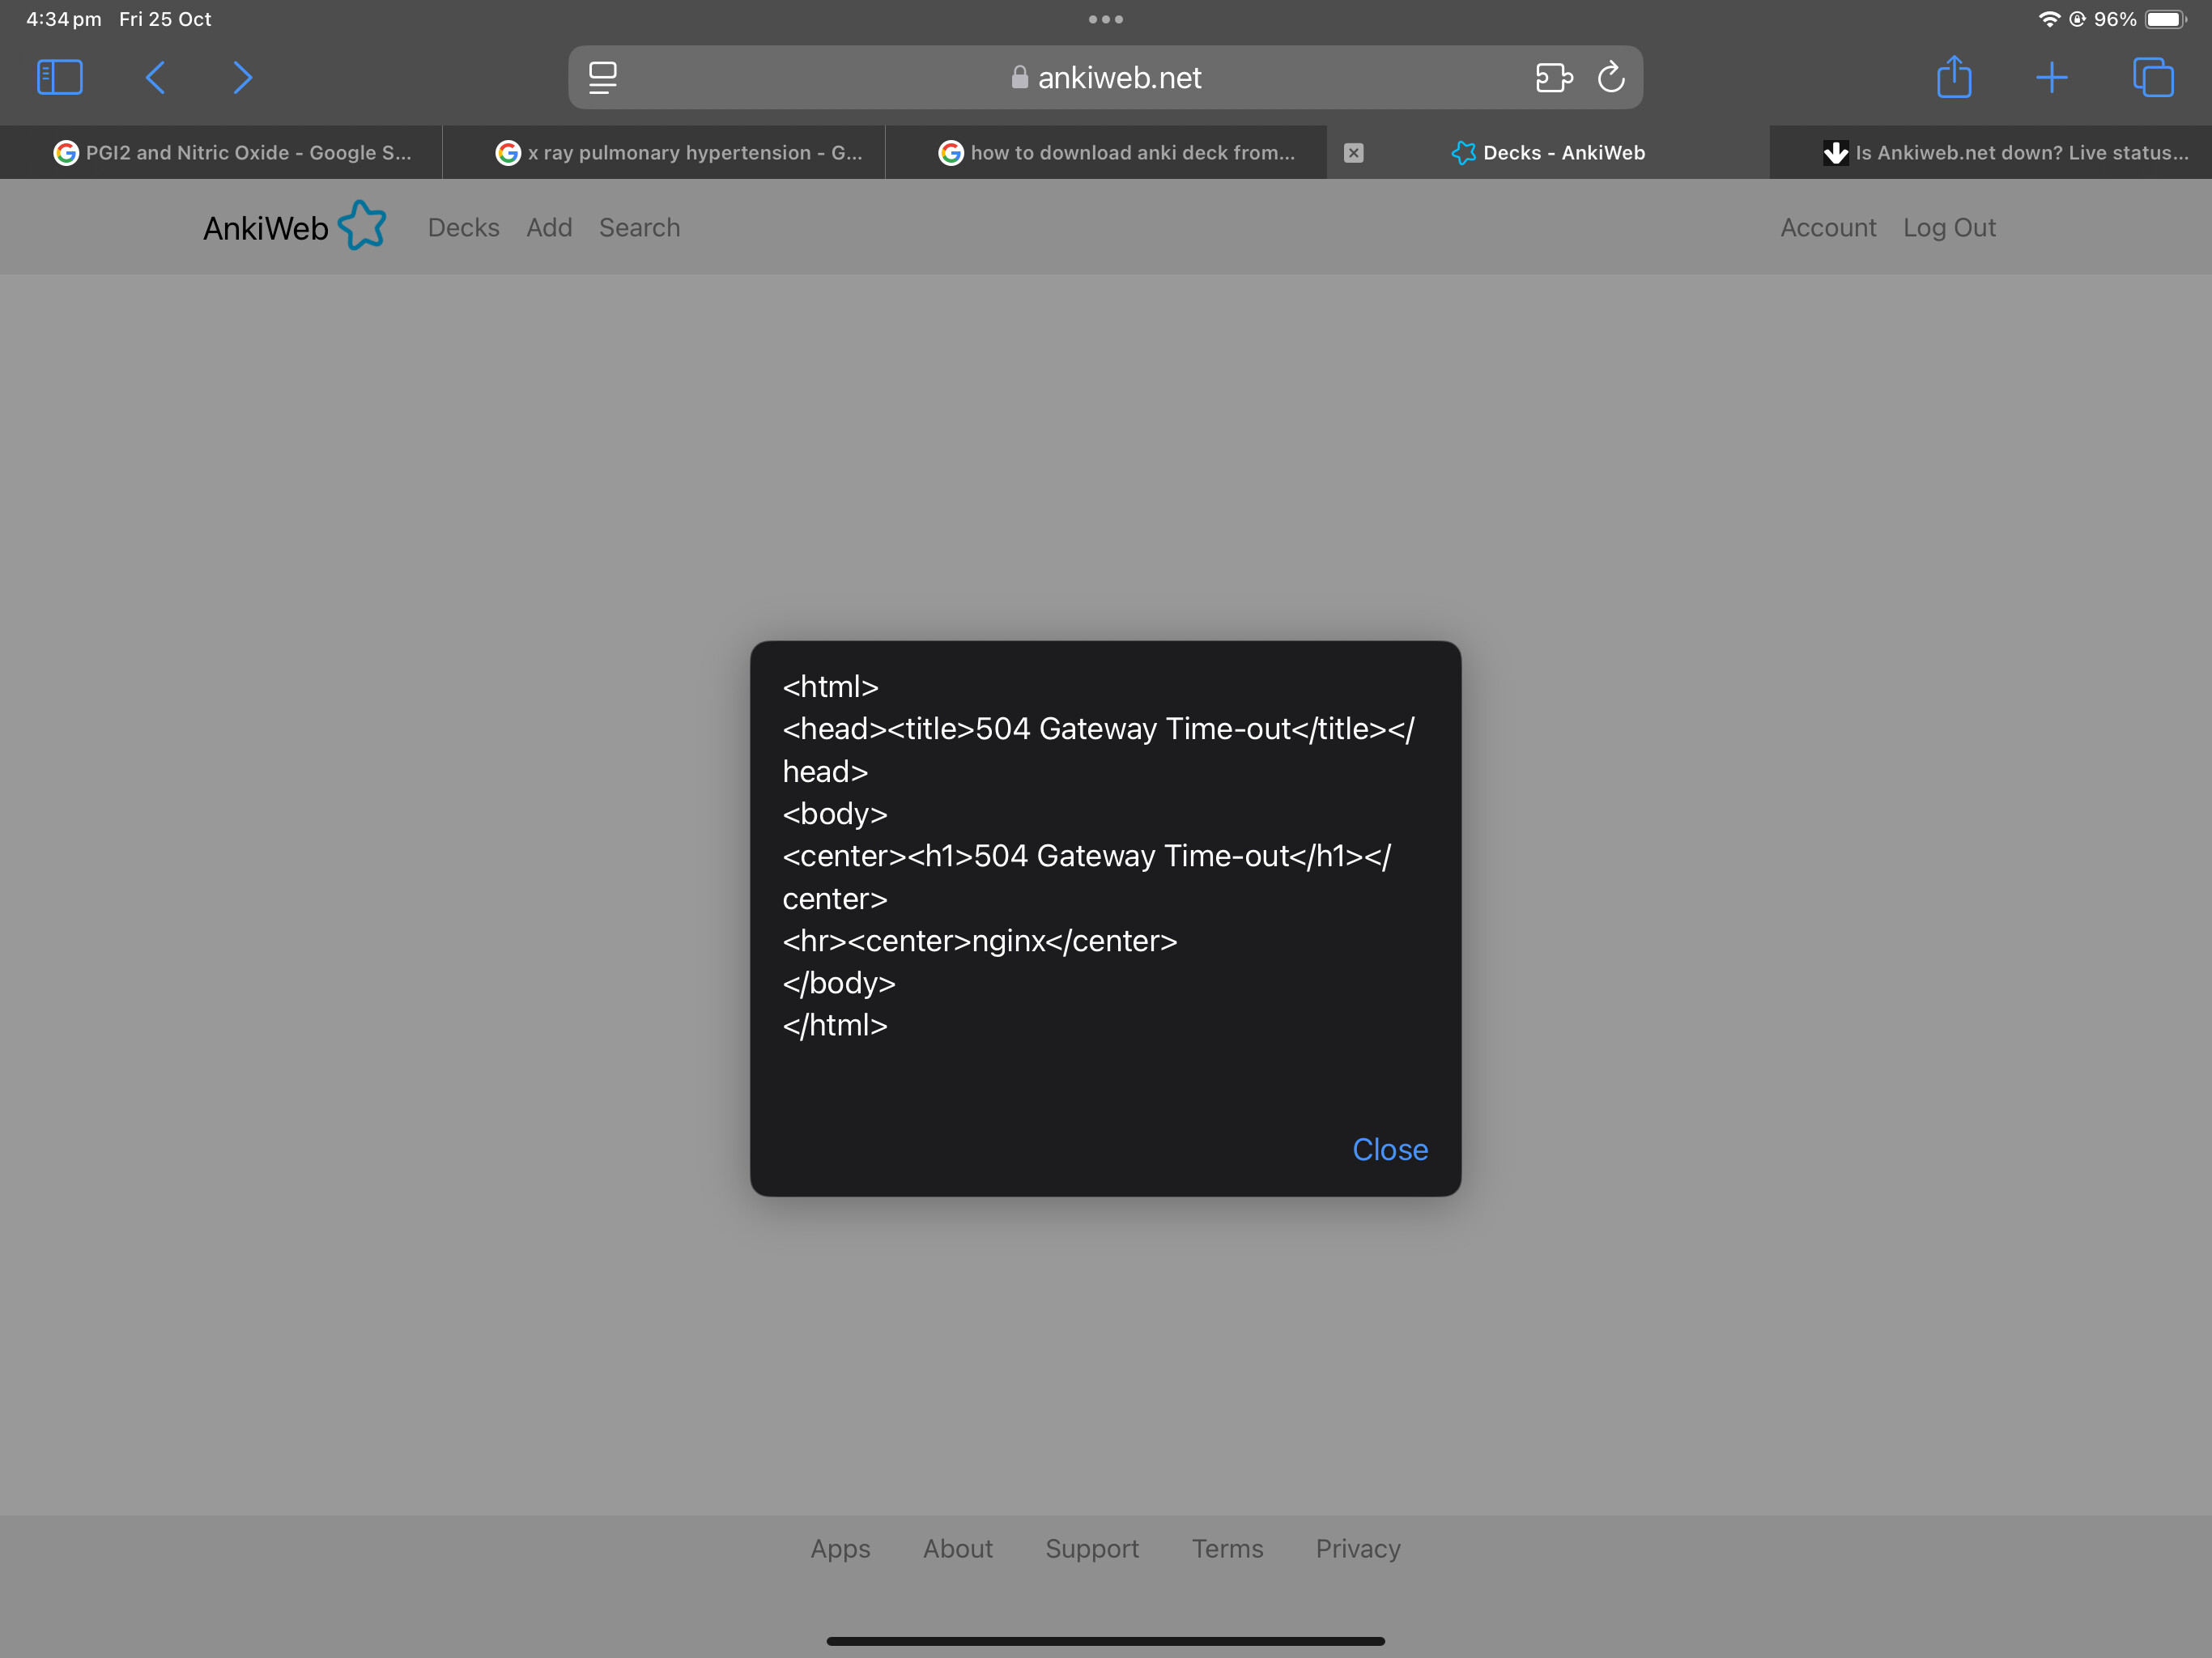Image resolution: width=2212 pixels, height=1658 pixels.
Task: Open the Is Ankiweb.net down tab
Action: [2005, 153]
